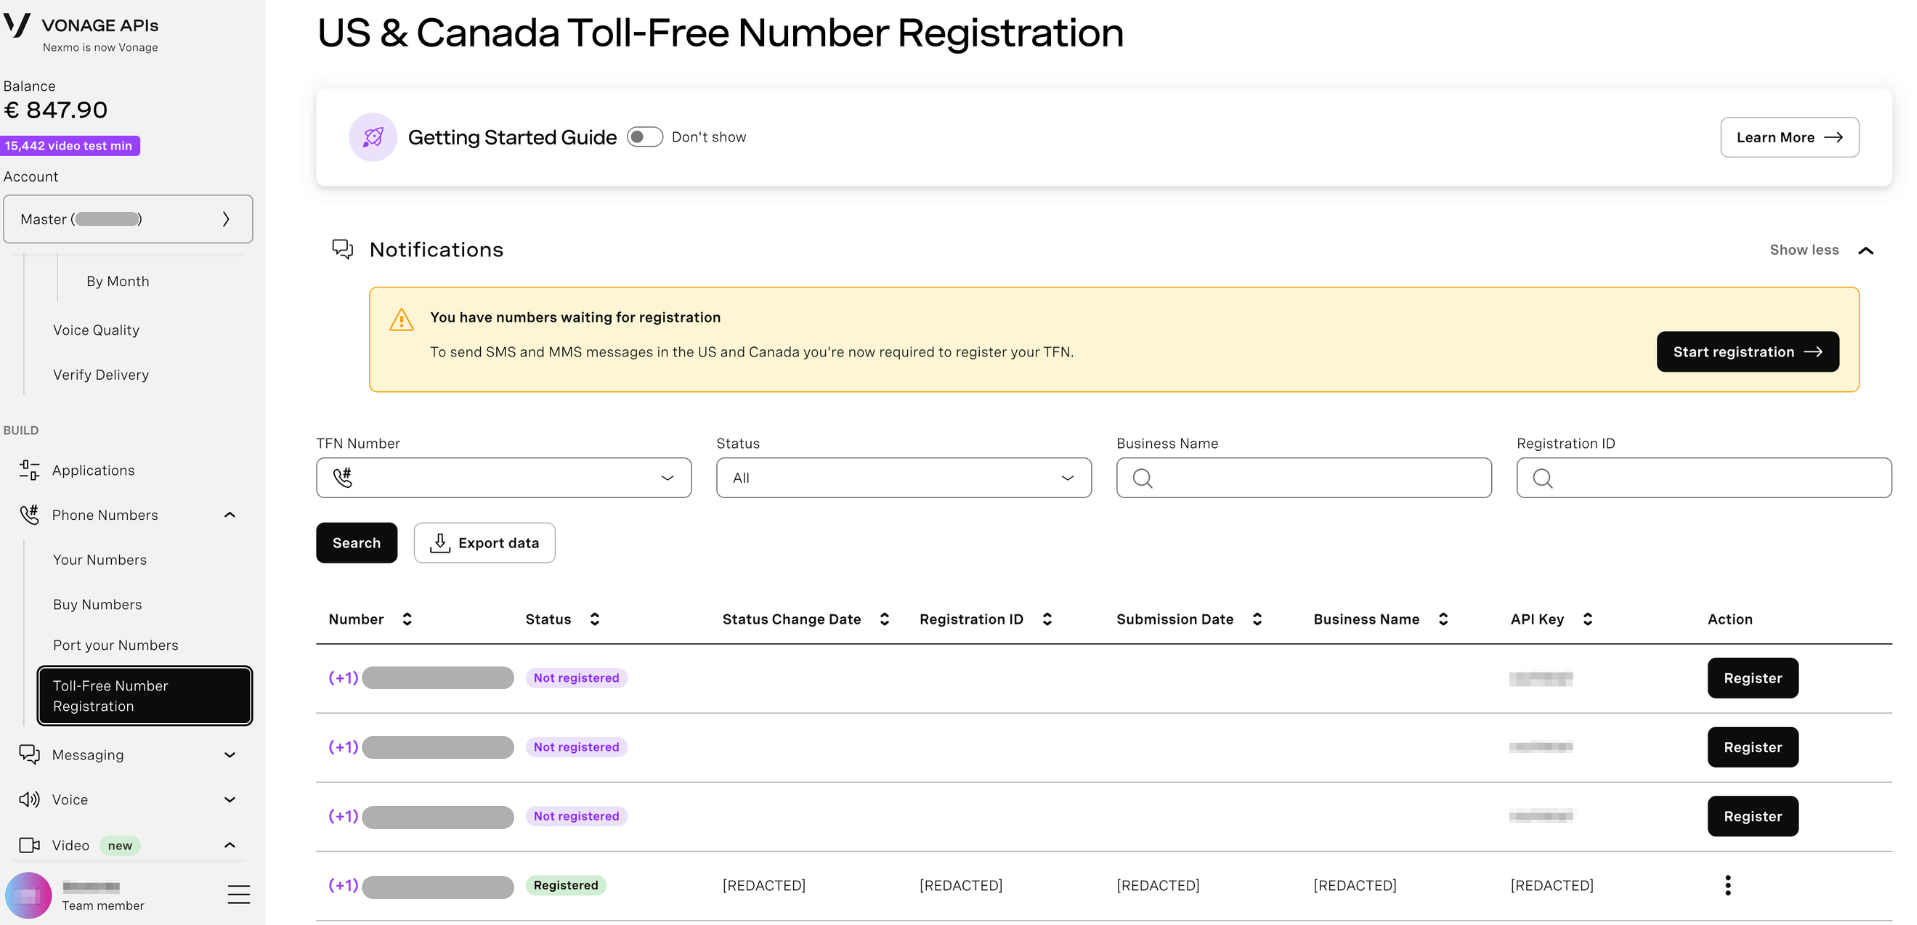
Task: Go to Your Numbers
Action: pyautogui.click(x=100, y=560)
